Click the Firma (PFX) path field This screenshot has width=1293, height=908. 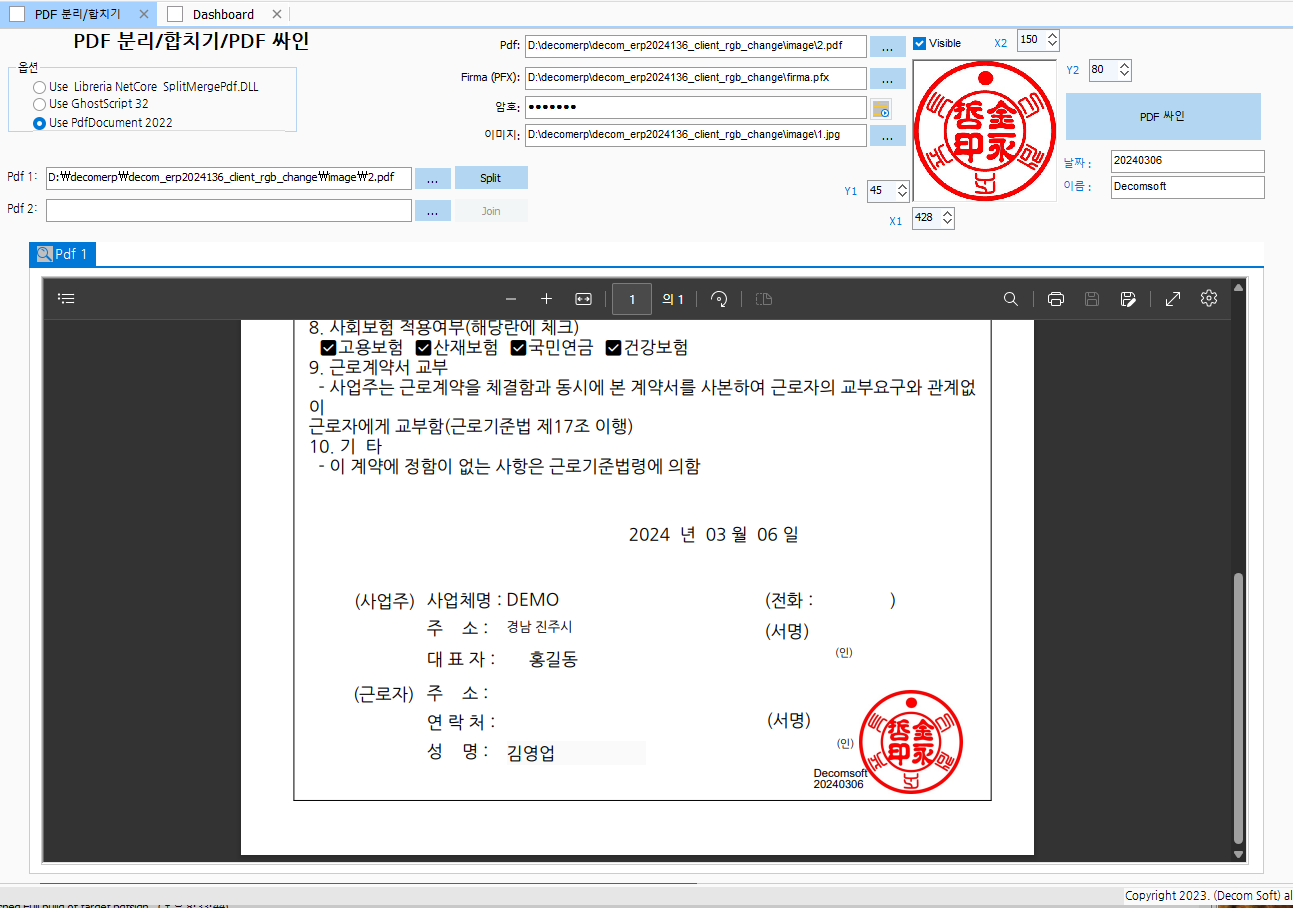tap(695, 77)
